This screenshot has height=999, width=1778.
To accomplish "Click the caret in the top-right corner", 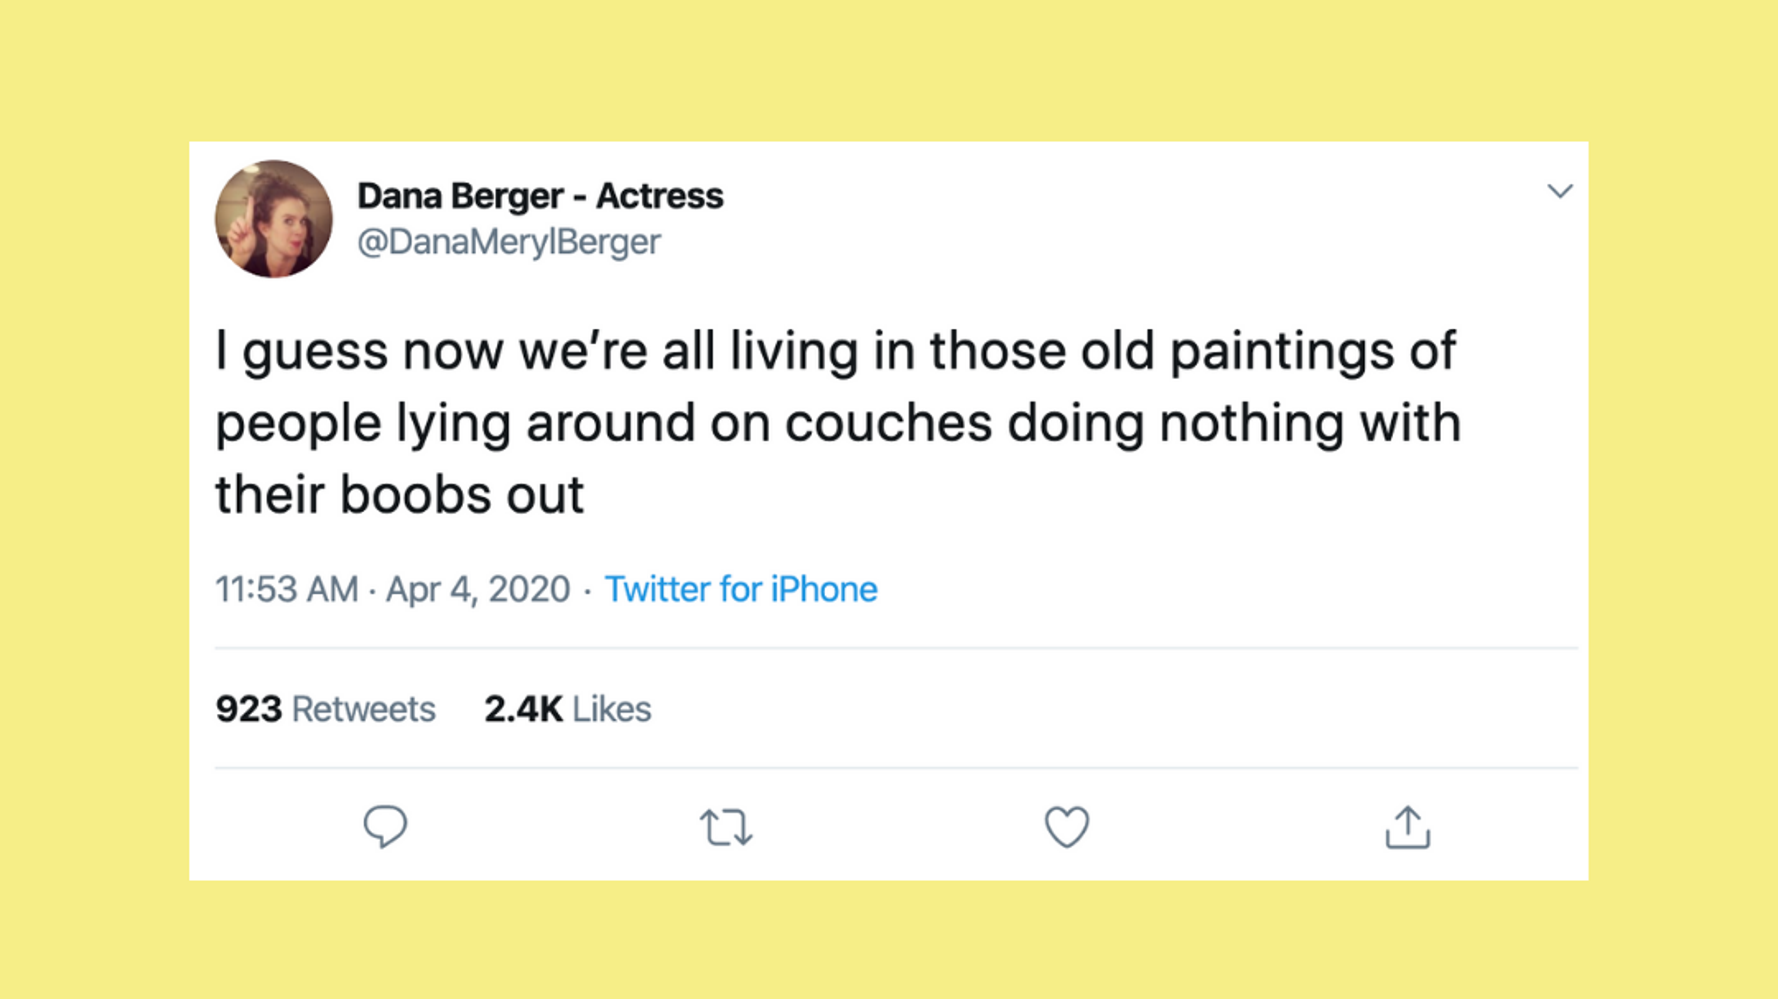I will click(x=1560, y=191).
